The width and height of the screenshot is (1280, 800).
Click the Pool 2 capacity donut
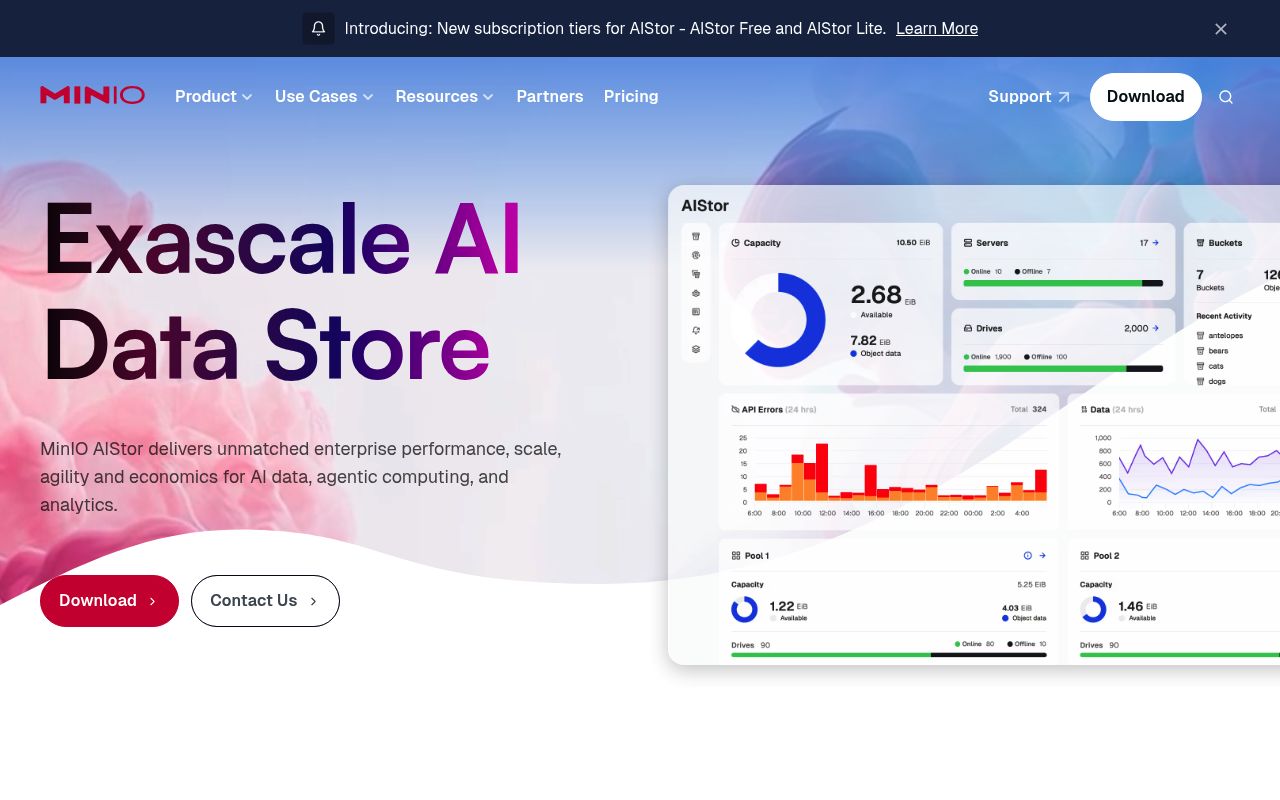1093,609
